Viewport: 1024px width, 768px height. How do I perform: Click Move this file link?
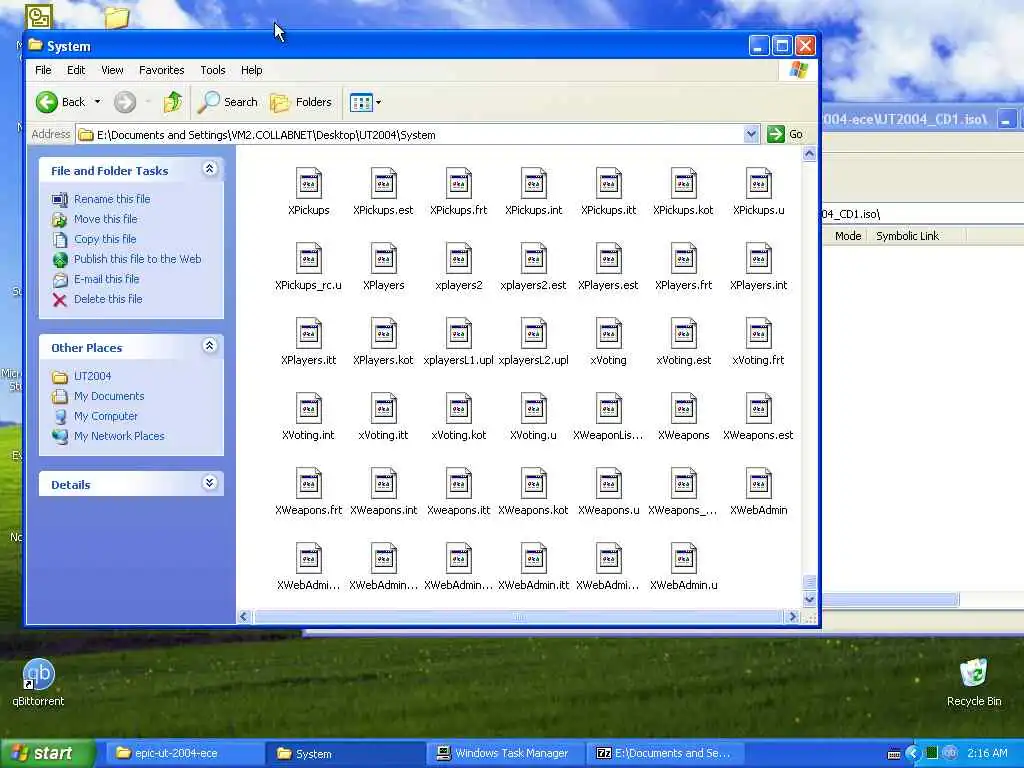pyautogui.click(x=106, y=219)
